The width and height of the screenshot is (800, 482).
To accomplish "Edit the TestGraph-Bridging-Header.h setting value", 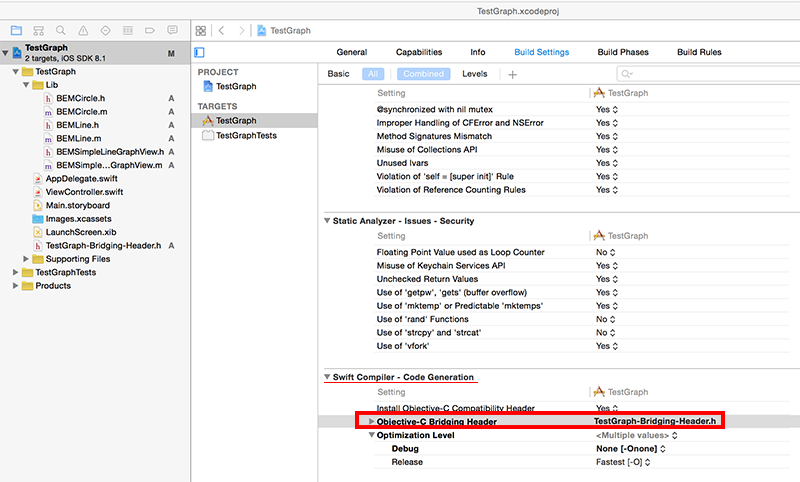I will pos(655,421).
